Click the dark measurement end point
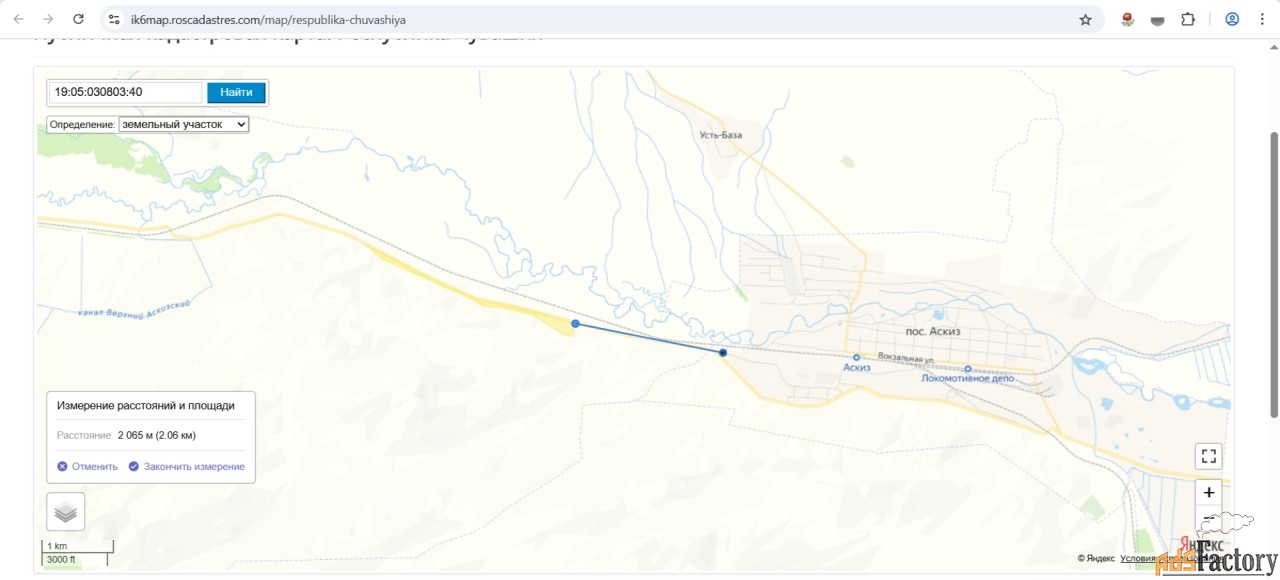This screenshot has height=580, width=1280. click(x=722, y=352)
